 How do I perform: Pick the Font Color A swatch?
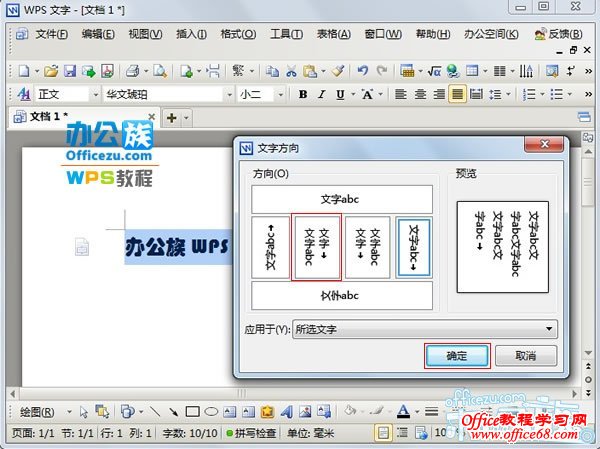pyautogui.click(x=403, y=412)
